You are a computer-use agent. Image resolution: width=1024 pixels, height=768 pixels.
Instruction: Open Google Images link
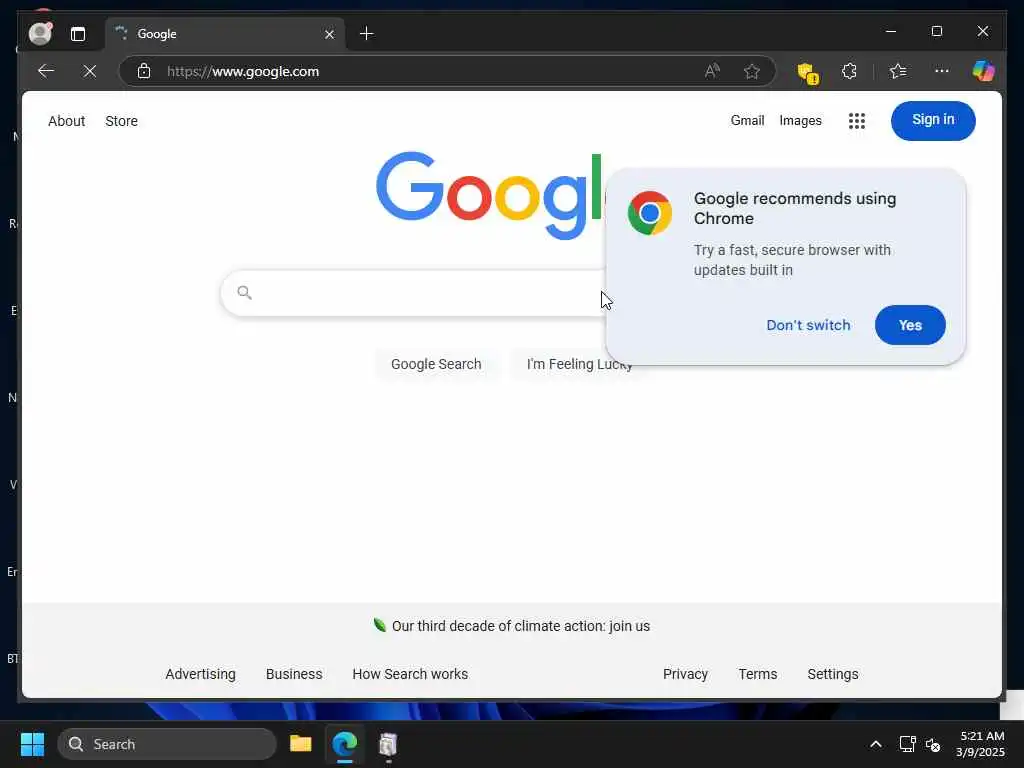[x=800, y=120]
